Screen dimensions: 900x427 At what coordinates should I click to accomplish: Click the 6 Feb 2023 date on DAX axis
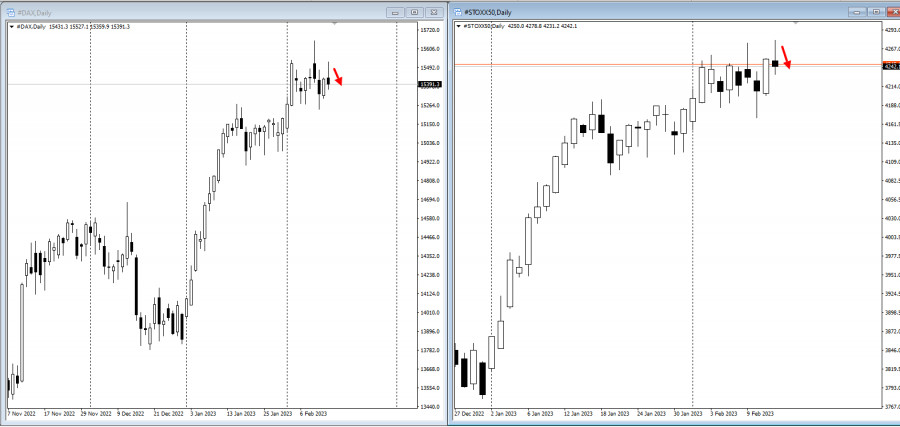(x=313, y=413)
